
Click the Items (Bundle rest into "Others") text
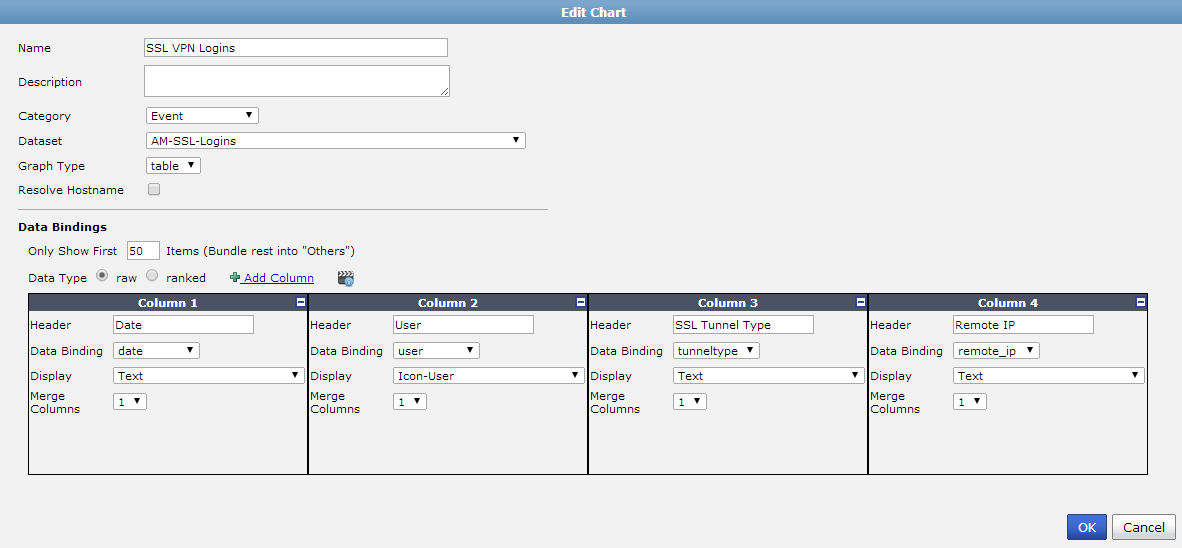[260, 250]
